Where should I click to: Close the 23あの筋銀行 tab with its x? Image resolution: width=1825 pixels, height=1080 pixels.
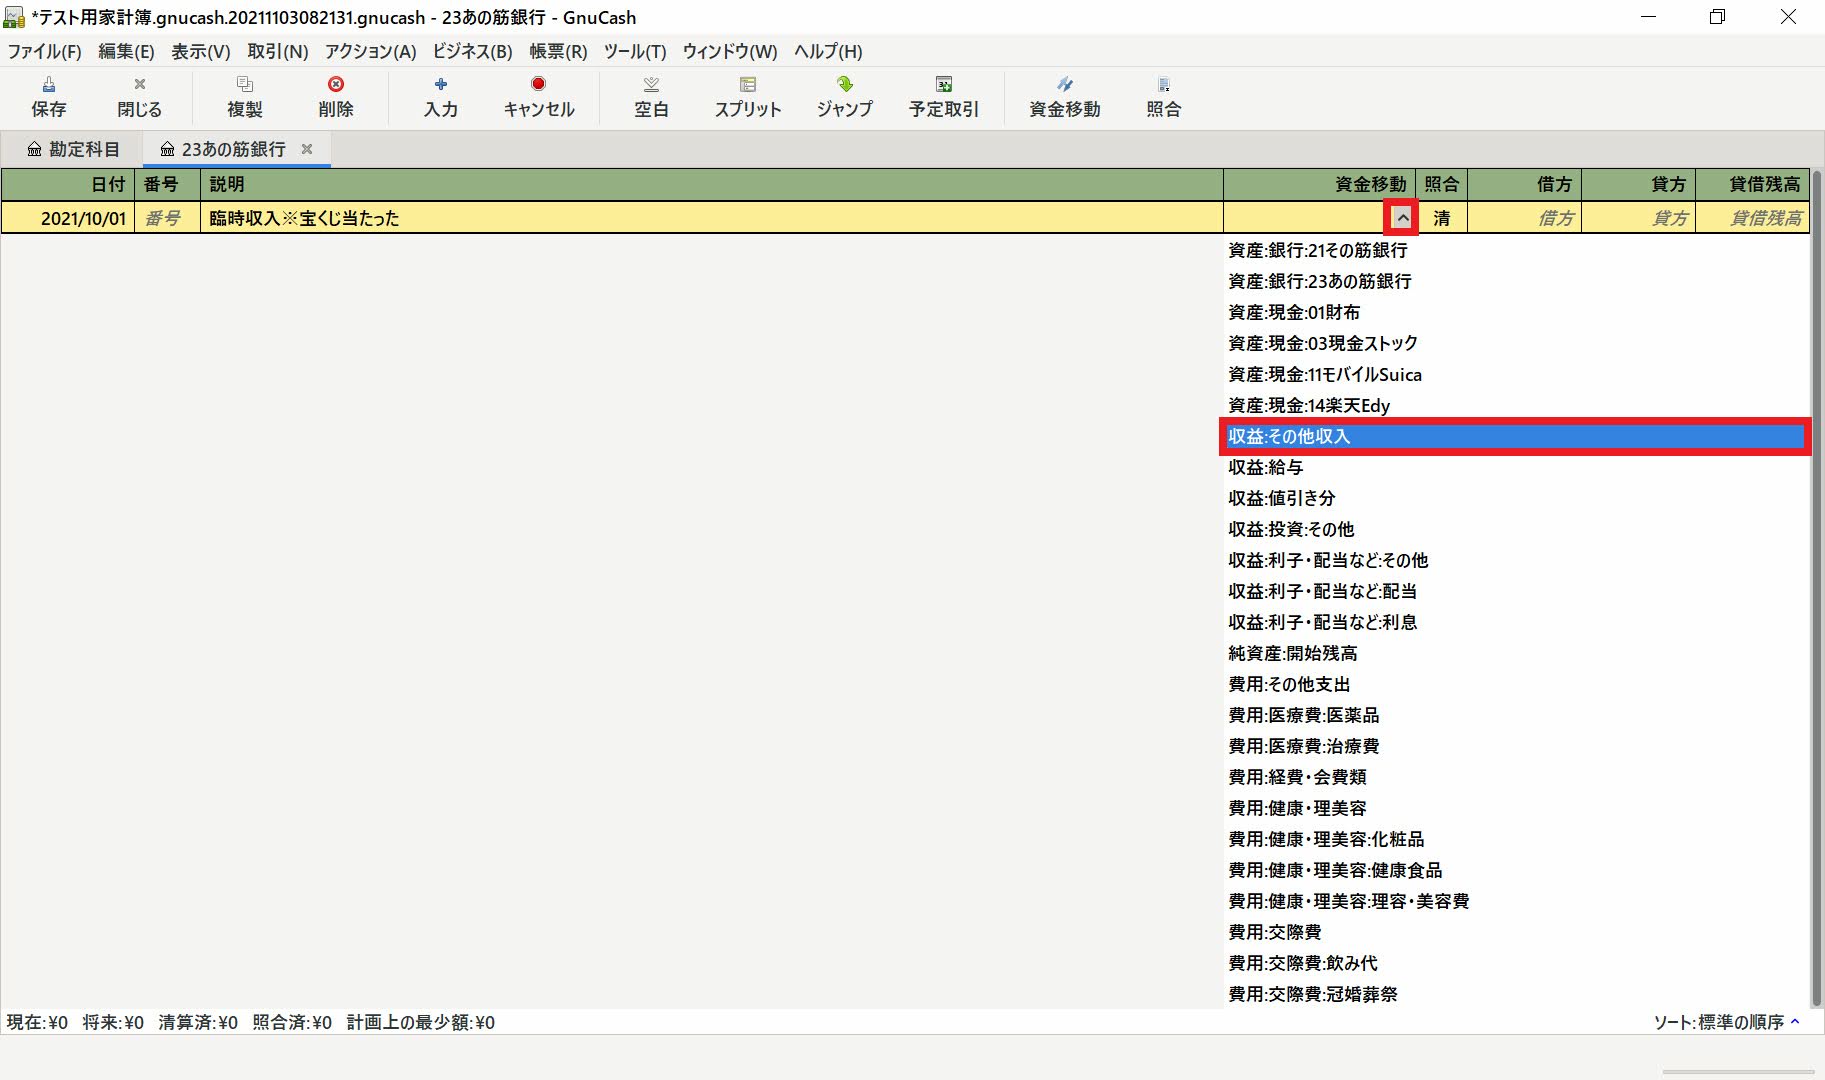[x=307, y=149]
